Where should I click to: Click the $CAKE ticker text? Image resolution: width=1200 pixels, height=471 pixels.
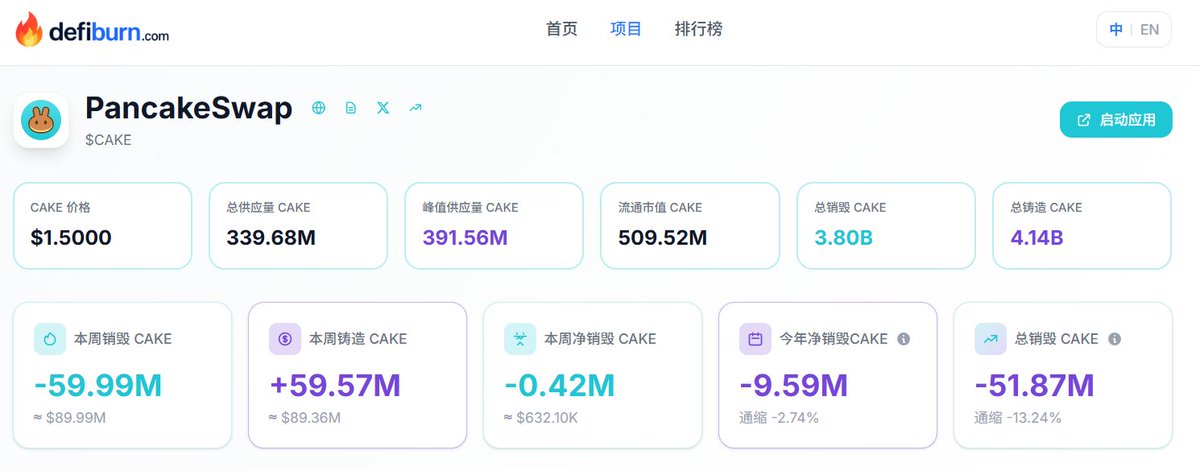(x=108, y=140)
